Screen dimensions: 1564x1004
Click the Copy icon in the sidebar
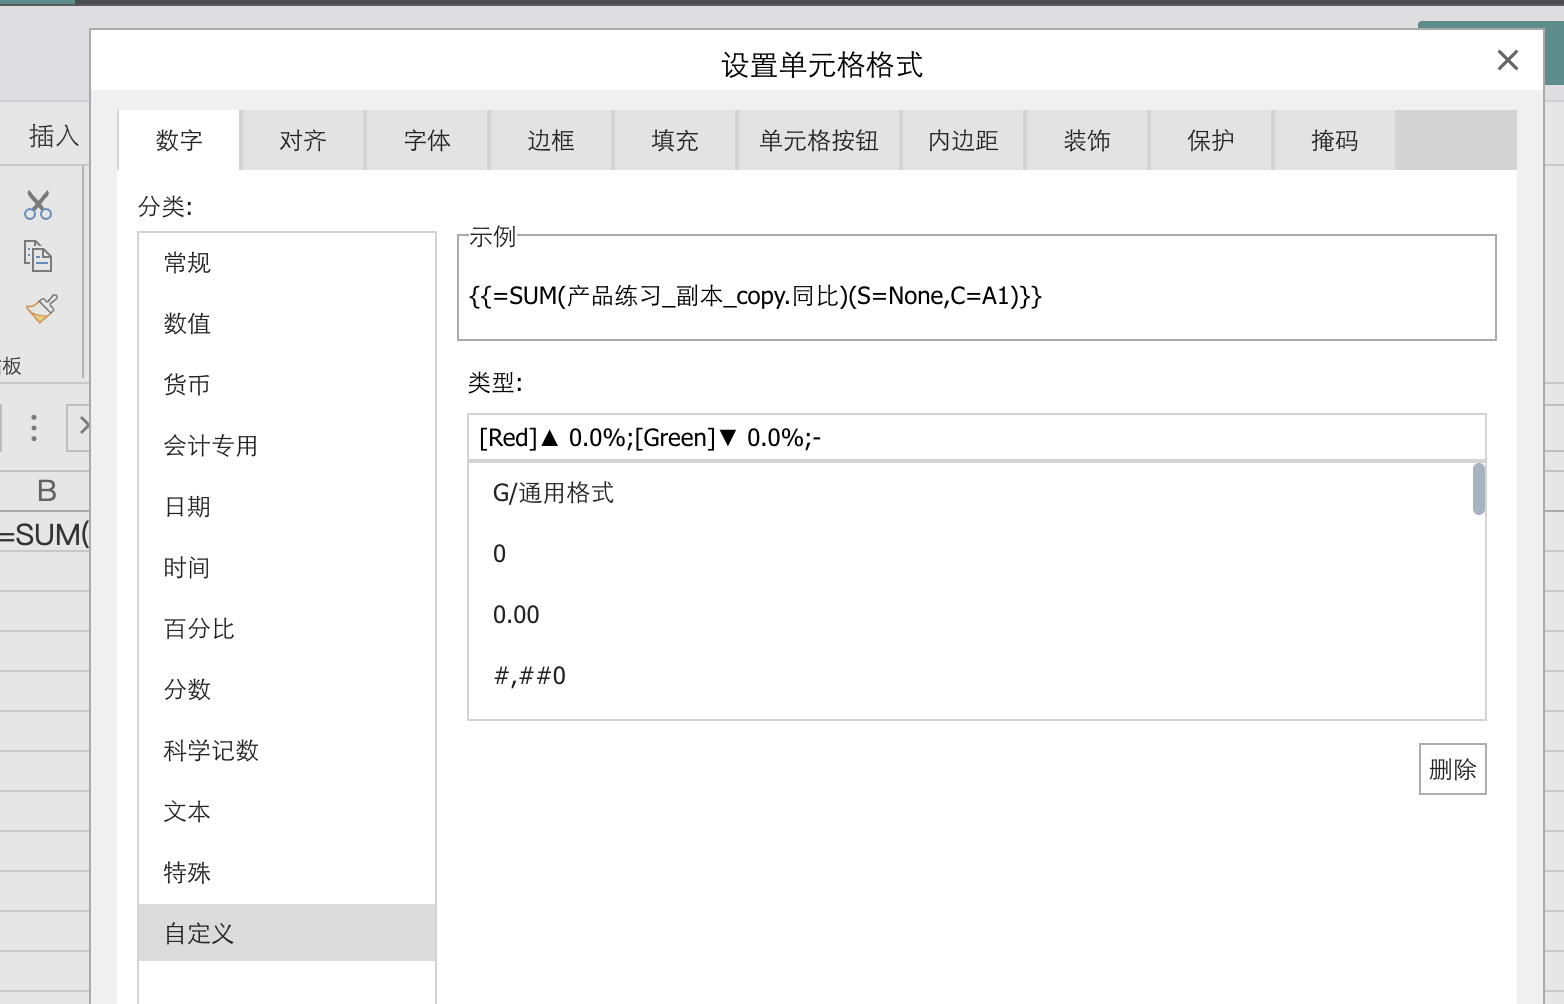click(x=38, y=256)
